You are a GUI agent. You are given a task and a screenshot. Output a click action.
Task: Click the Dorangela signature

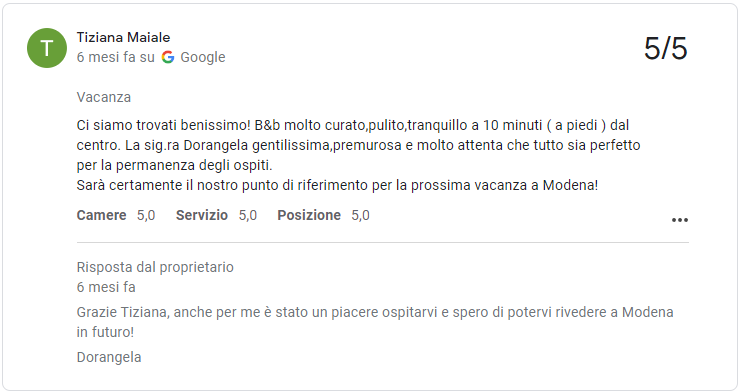point(109,357)
